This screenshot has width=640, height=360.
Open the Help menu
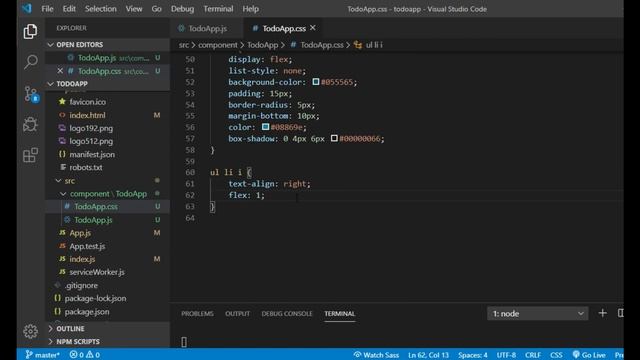coord(251,9)
